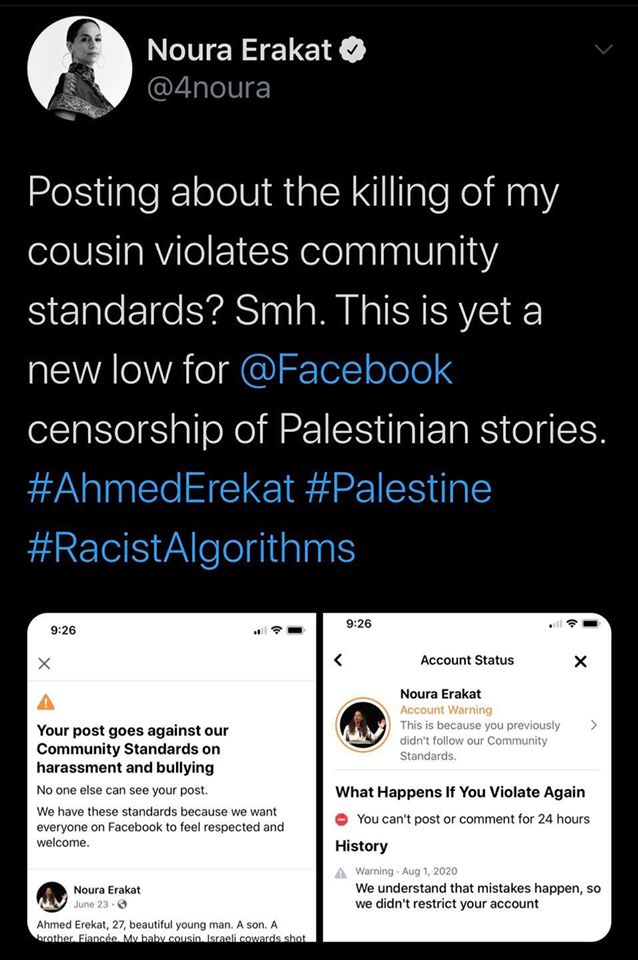Open the tweet options chevron menu
638x960 pixels.
604,50
